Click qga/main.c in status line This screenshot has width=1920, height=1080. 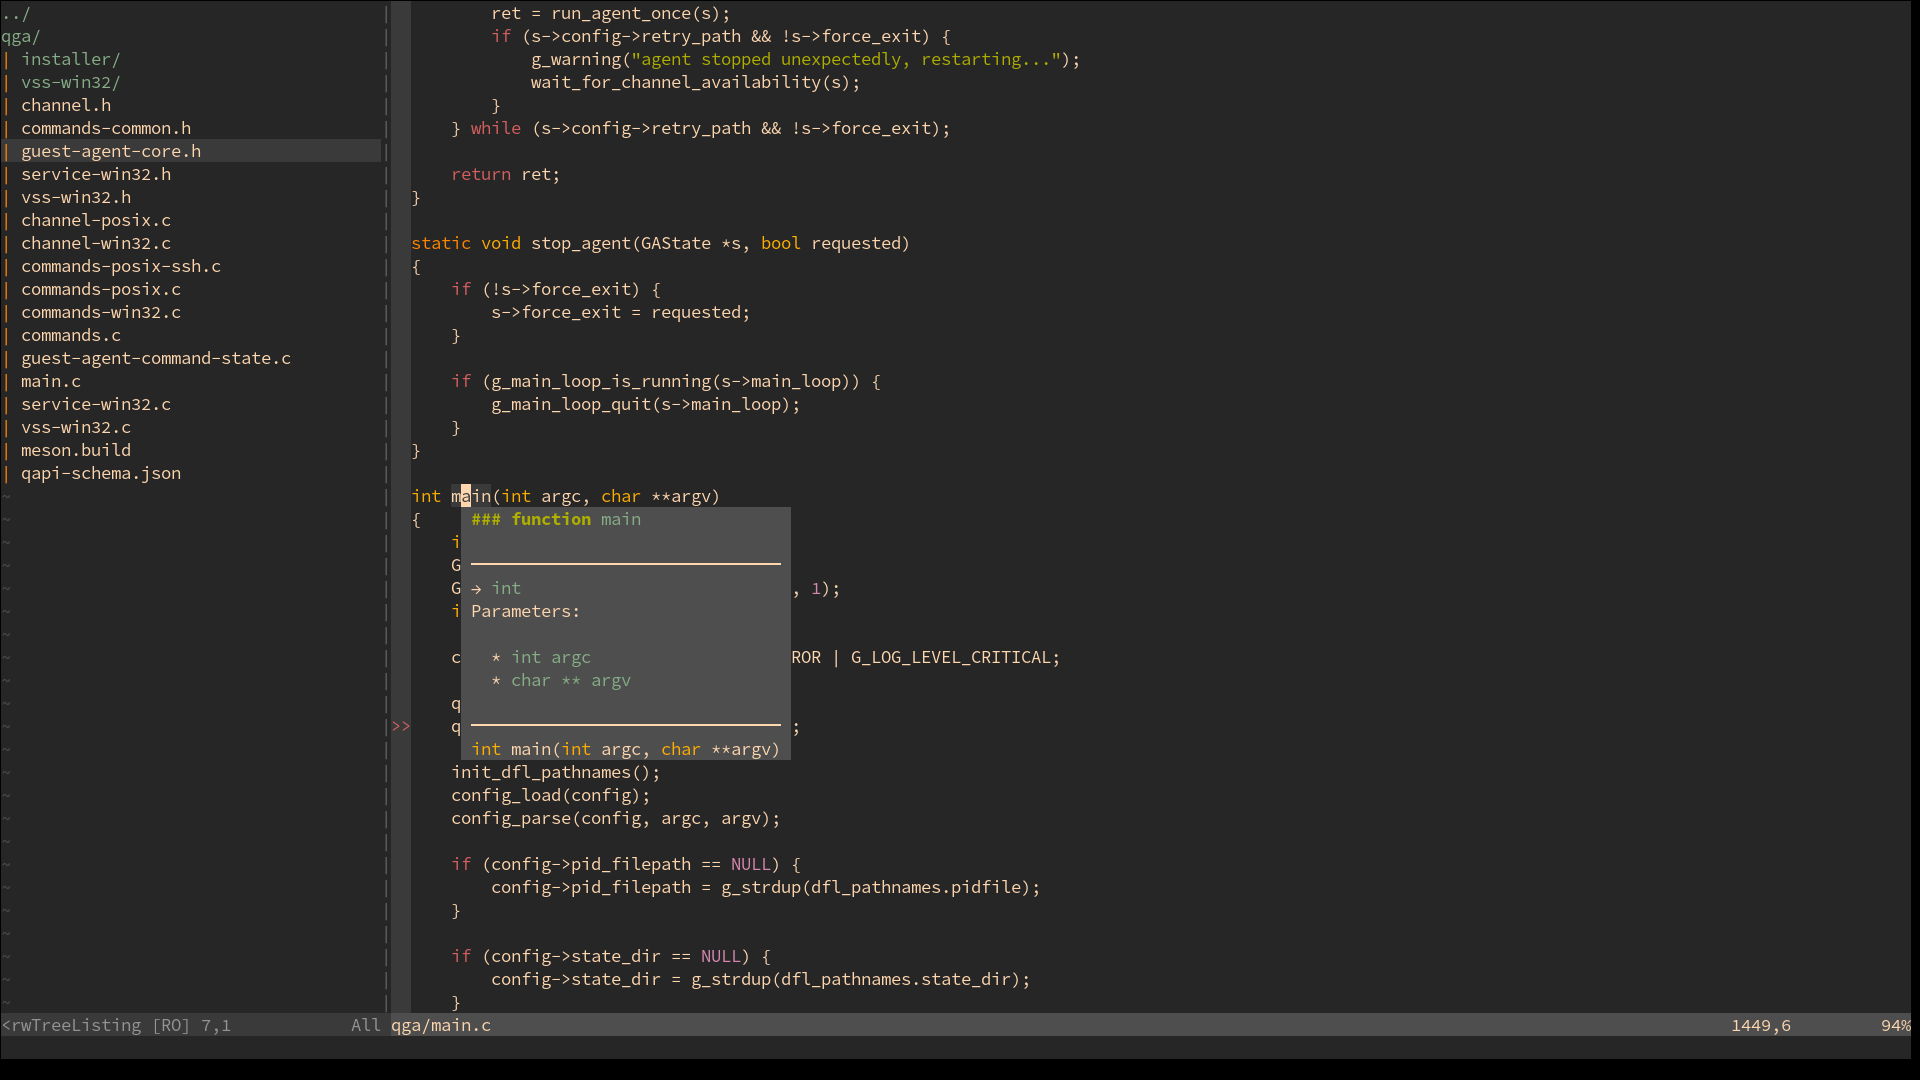pyautogui.click(x=441, y=1025)
